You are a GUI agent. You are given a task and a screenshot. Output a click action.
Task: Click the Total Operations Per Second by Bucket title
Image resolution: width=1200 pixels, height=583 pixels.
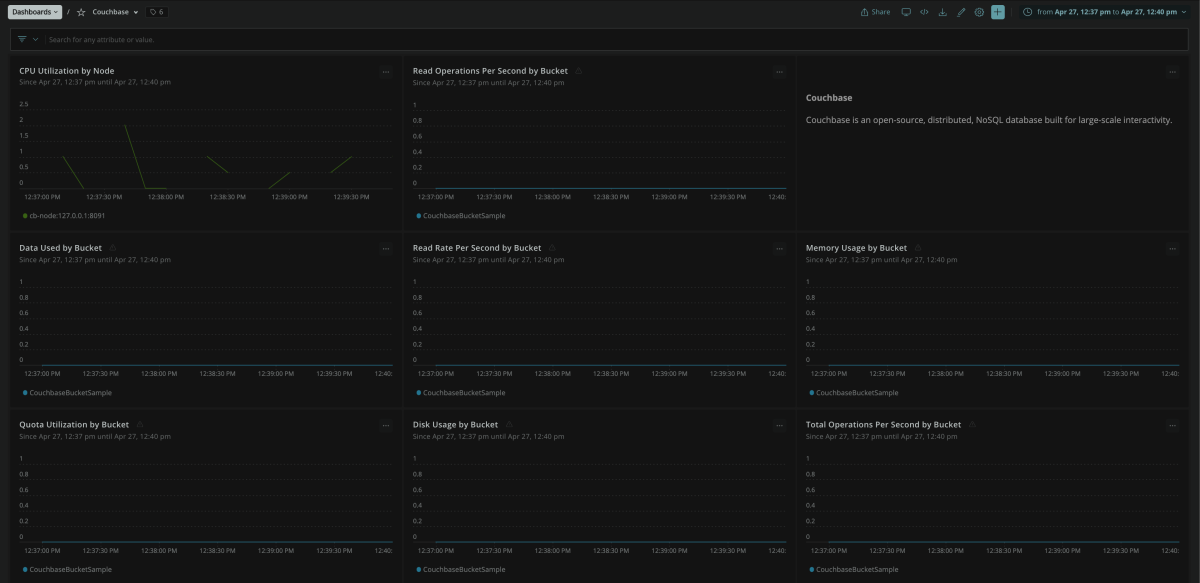point(884,424)
